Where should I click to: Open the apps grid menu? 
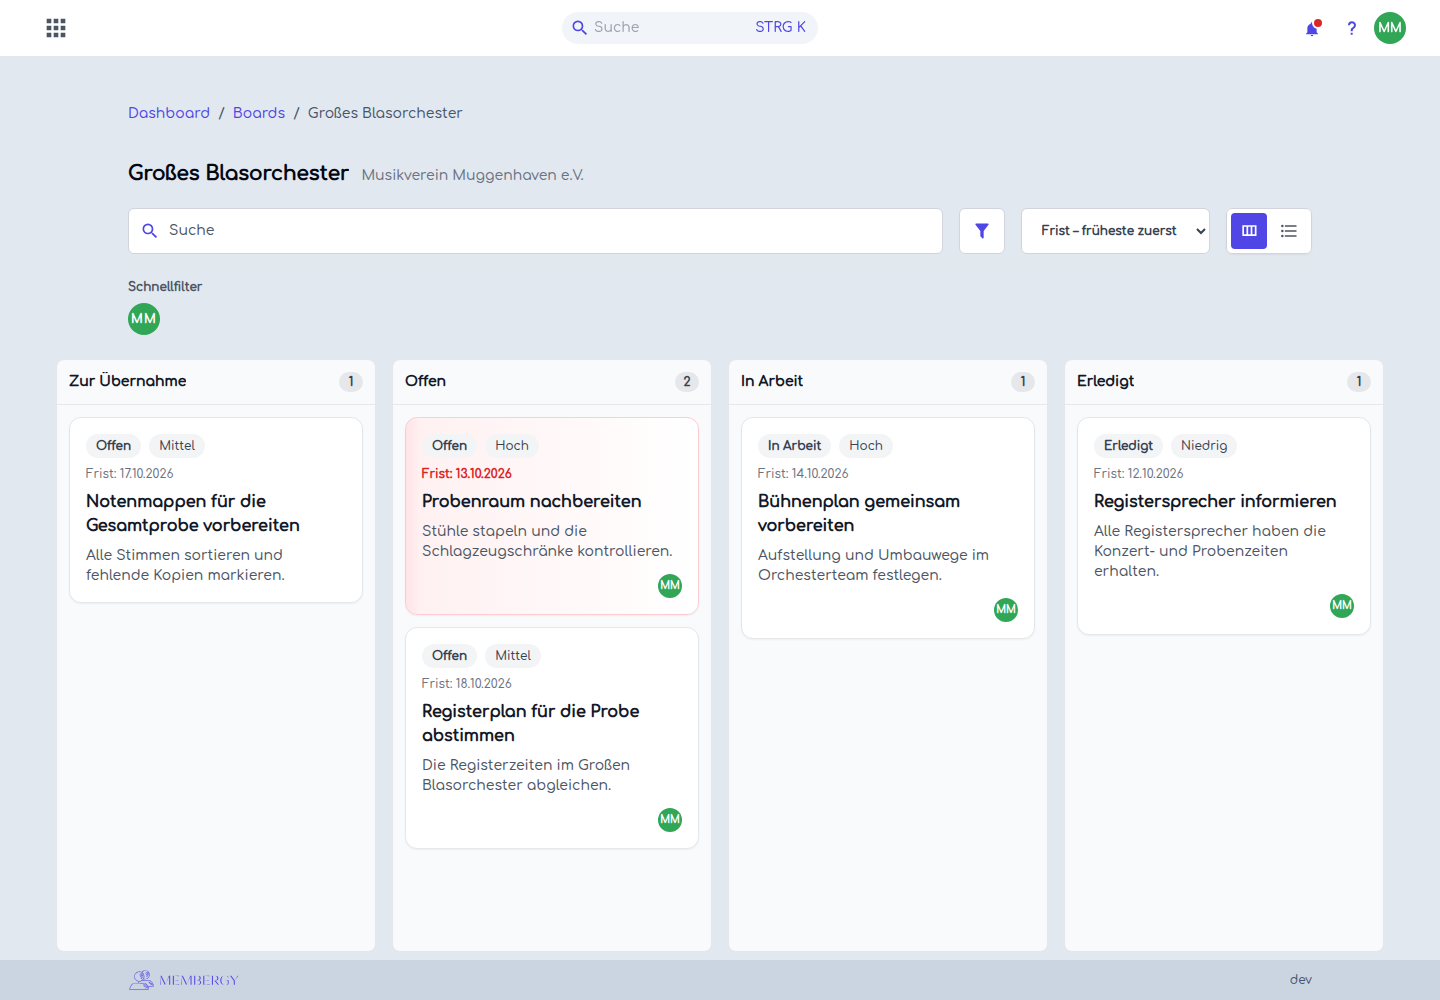[56, 28]
